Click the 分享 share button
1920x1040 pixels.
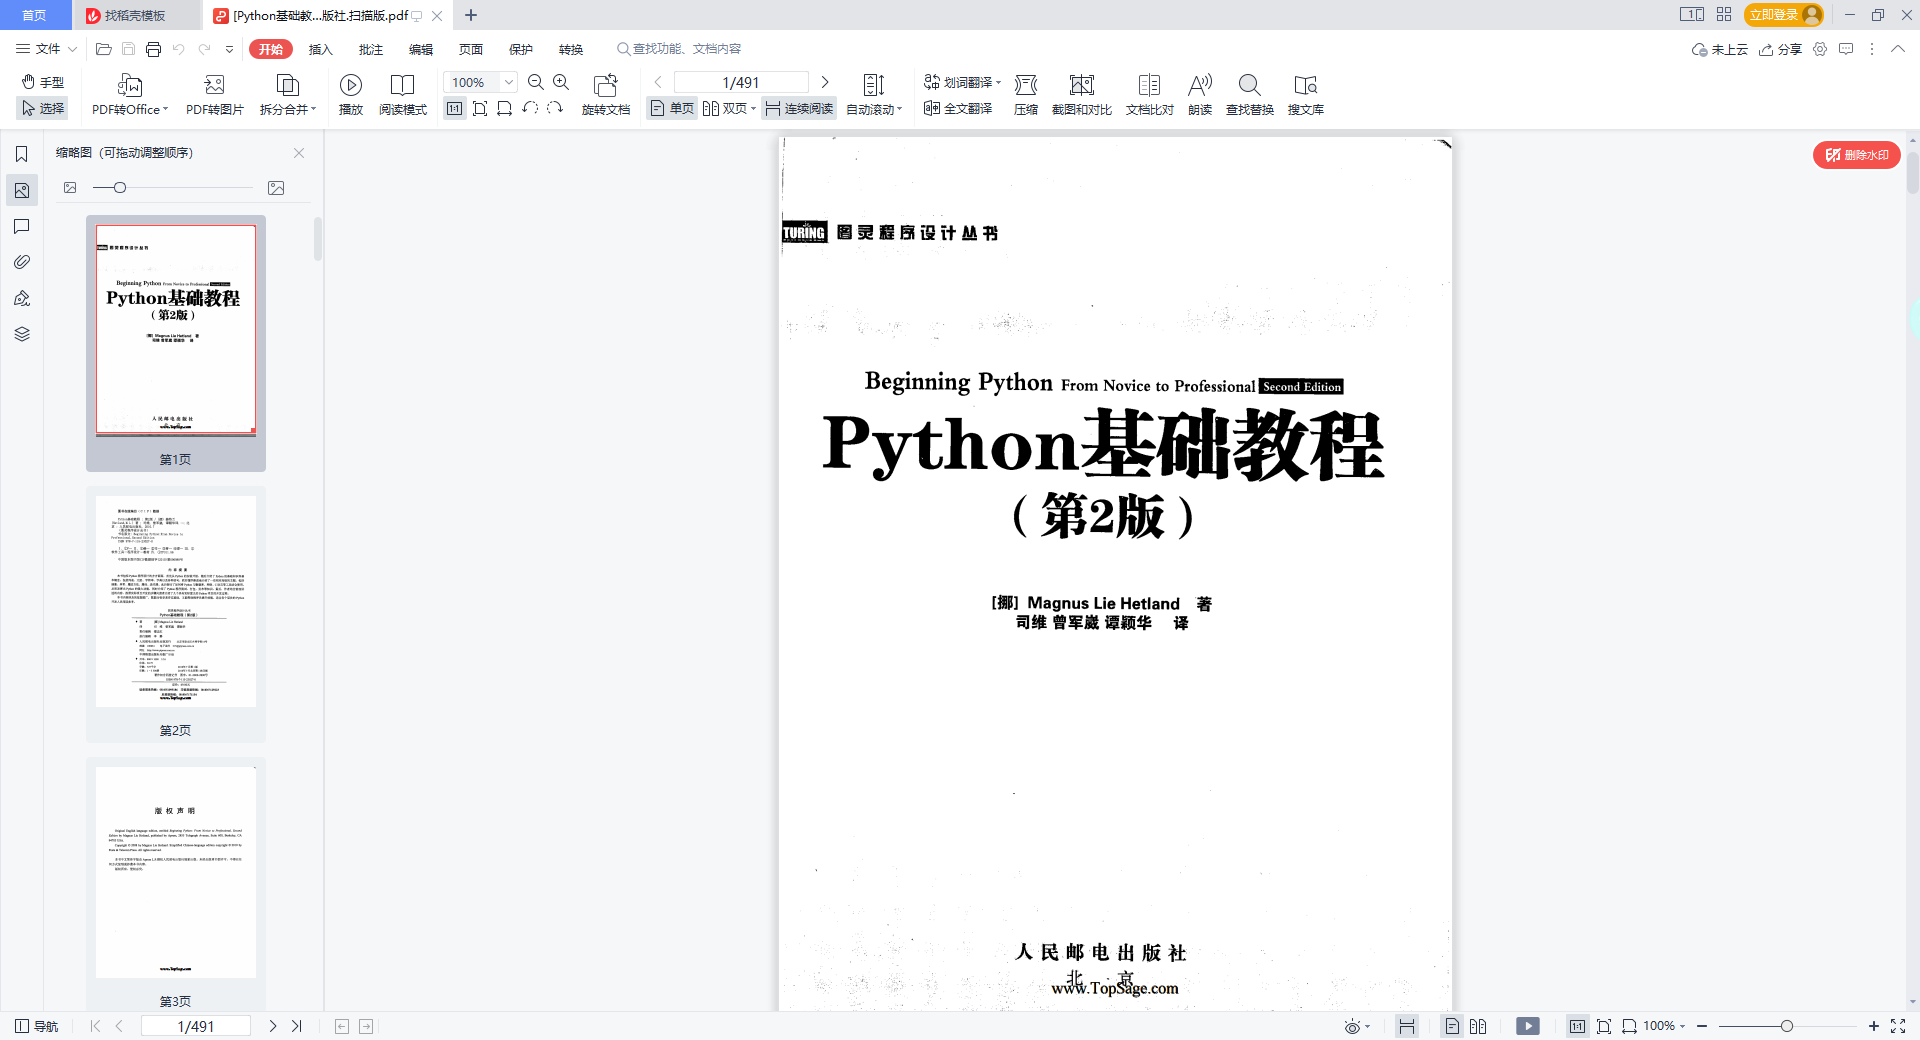click(x=1780, y=49)
